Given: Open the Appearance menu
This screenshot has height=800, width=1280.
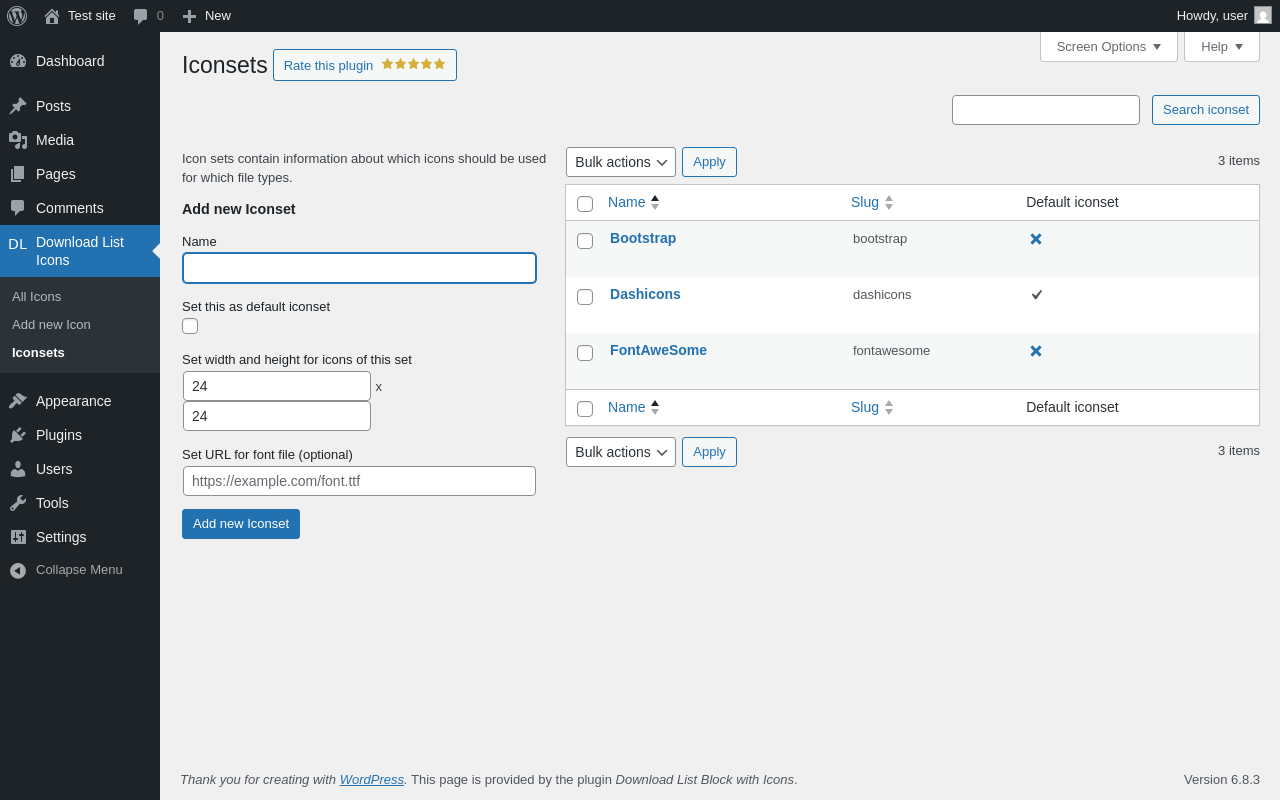Looking at the screenshot, I should coord(80,401).
